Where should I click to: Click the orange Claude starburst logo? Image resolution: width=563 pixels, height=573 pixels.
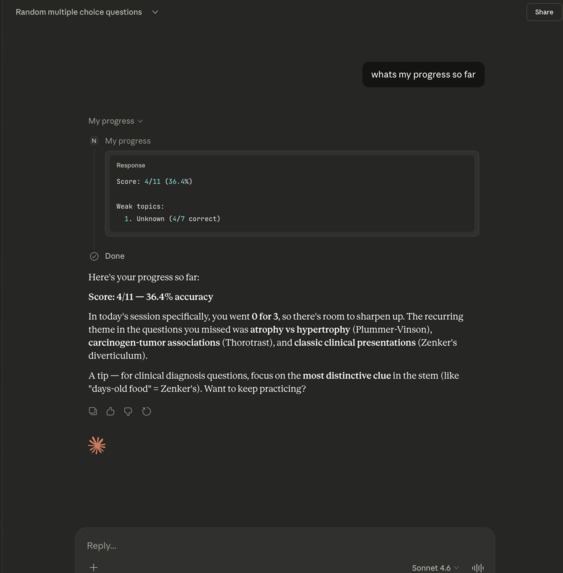click(x=97, y=445)
